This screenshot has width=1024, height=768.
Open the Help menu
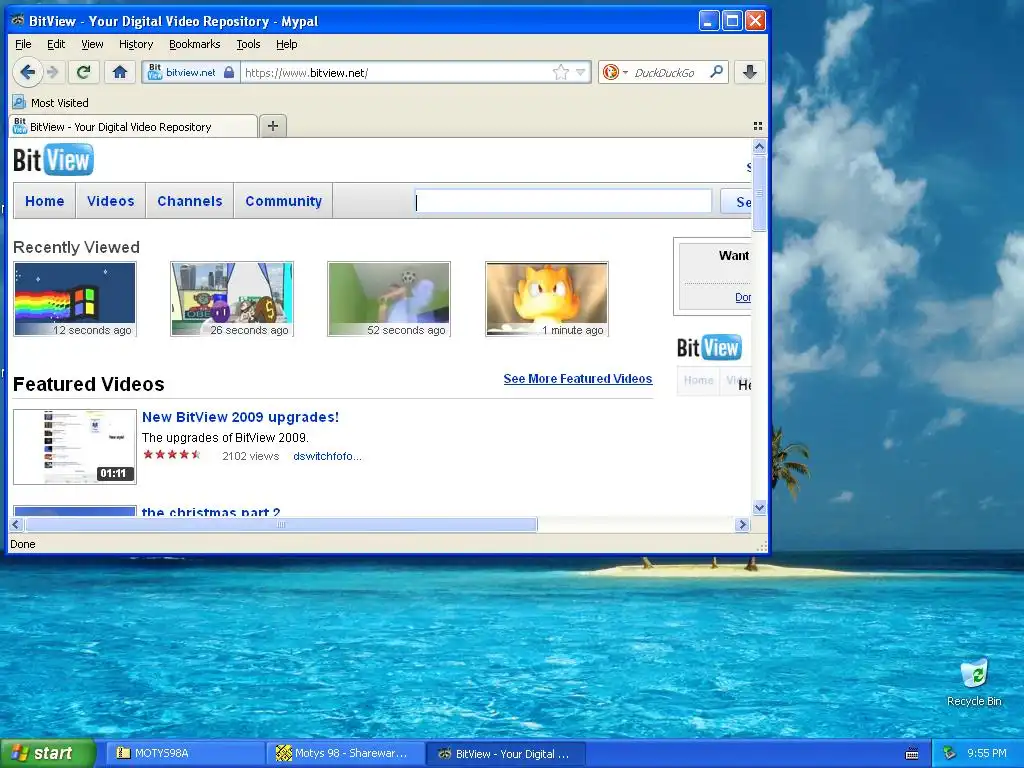[x=286, y=44]
